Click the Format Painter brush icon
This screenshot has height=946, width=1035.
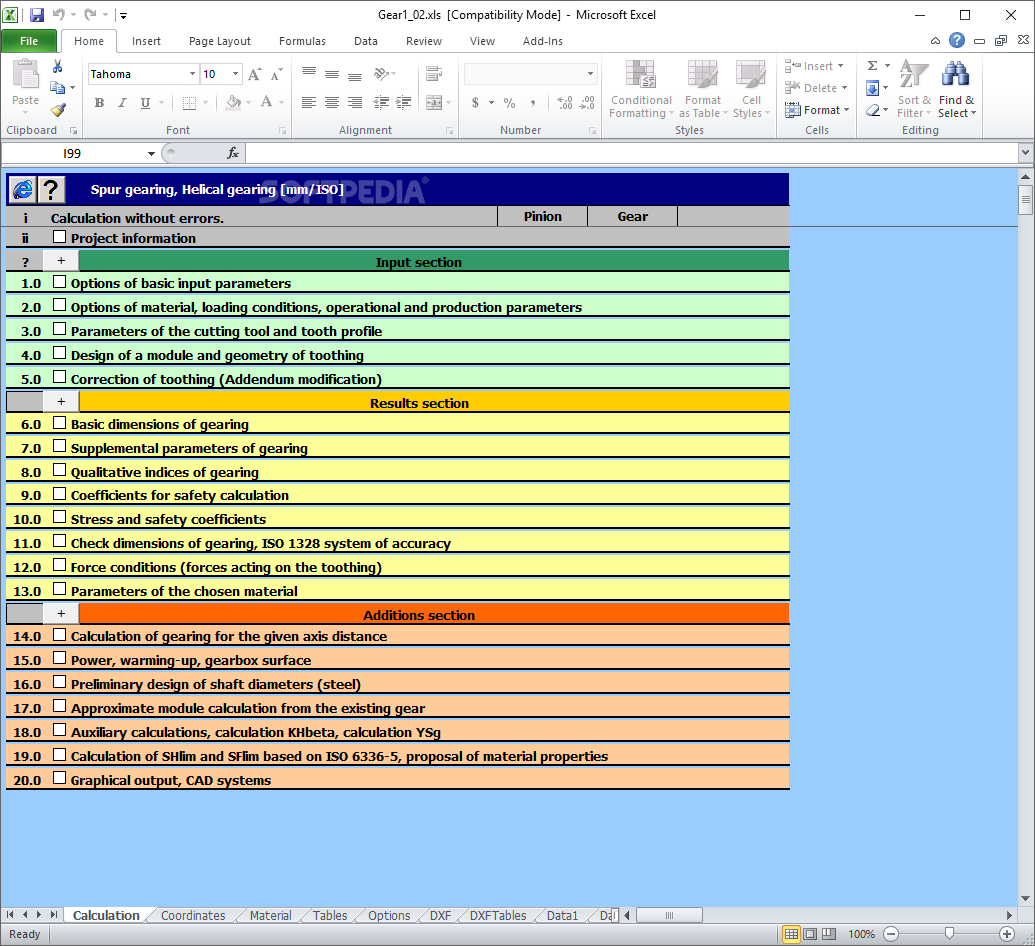[x=58, y=110]
